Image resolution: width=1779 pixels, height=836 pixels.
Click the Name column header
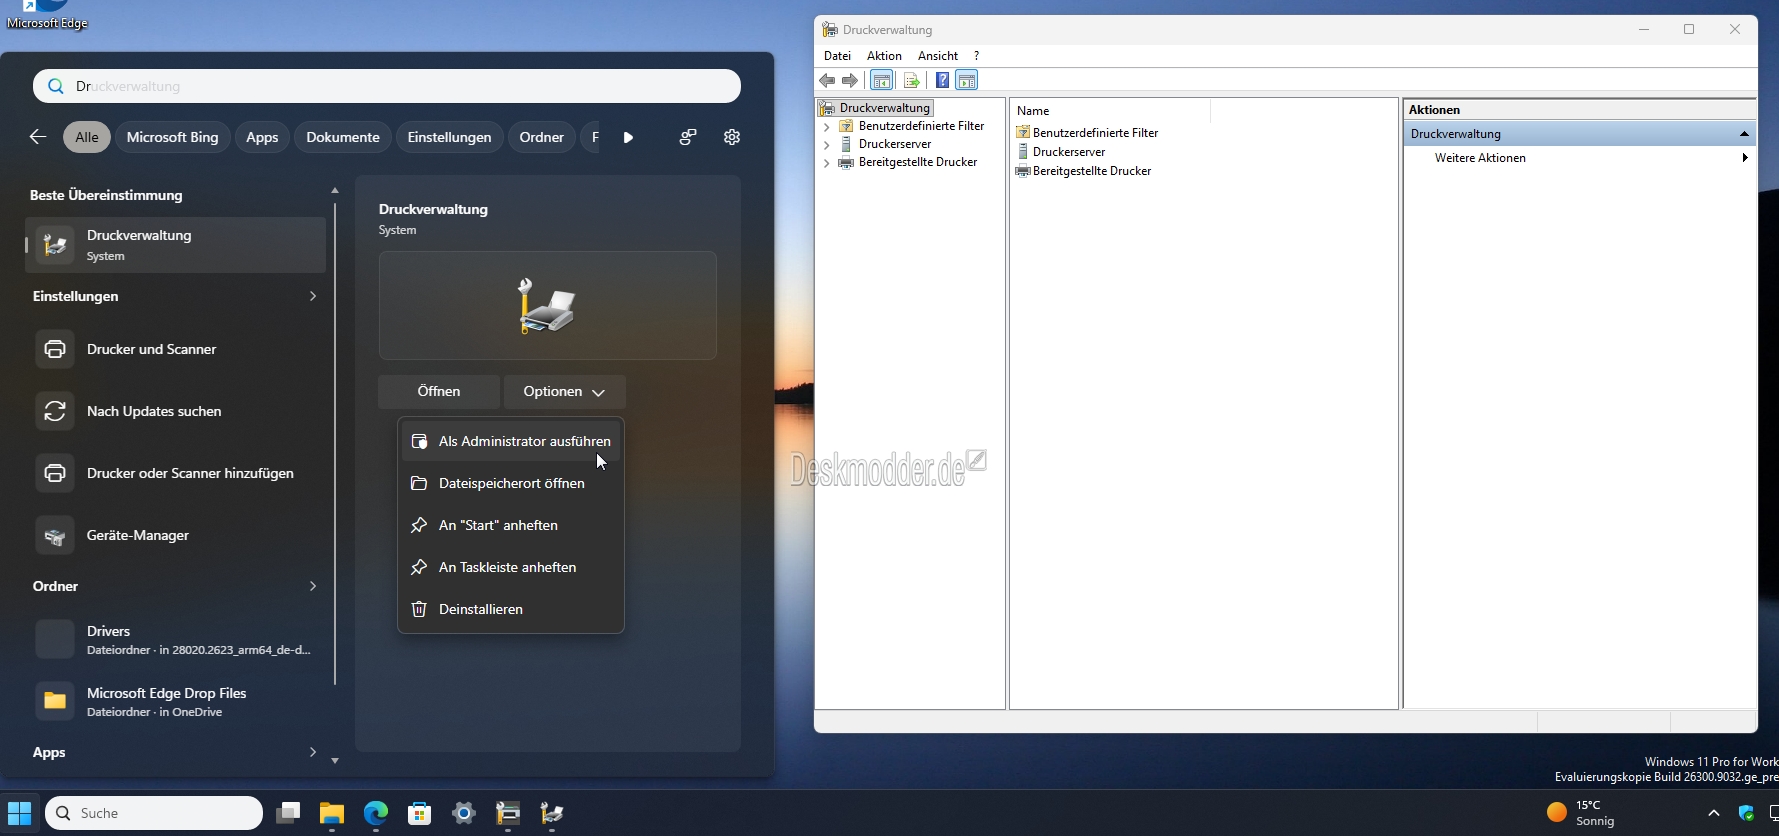pos(1110,111)
